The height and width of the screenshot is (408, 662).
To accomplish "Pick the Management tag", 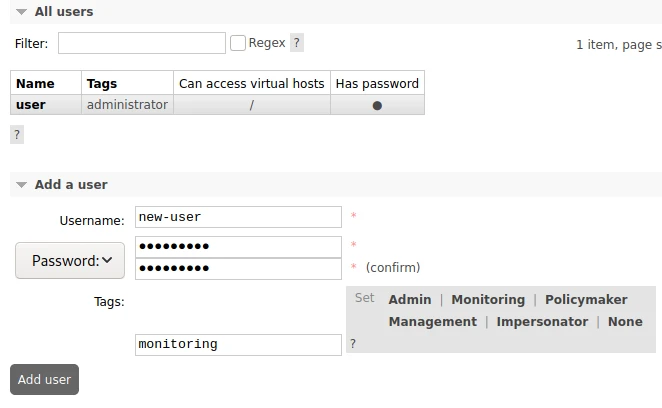I will click(432, 322).
